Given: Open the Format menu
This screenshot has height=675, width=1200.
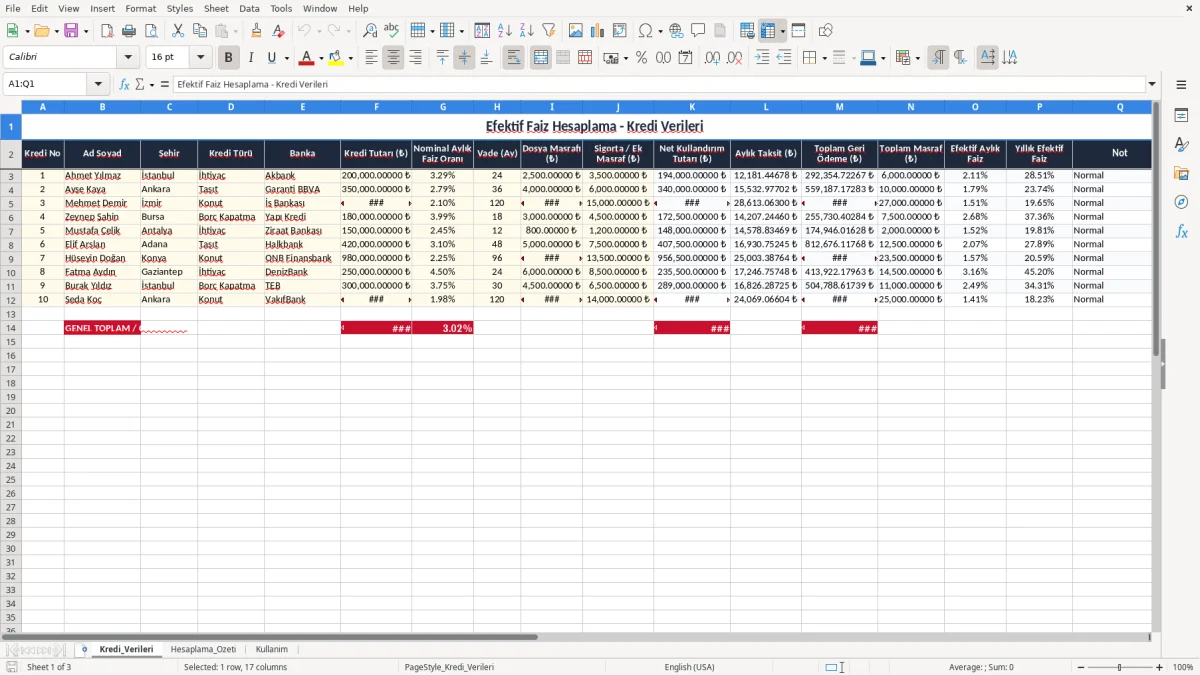Looking at the screenshot, I should pyautogui.click(x=140, y=8).
